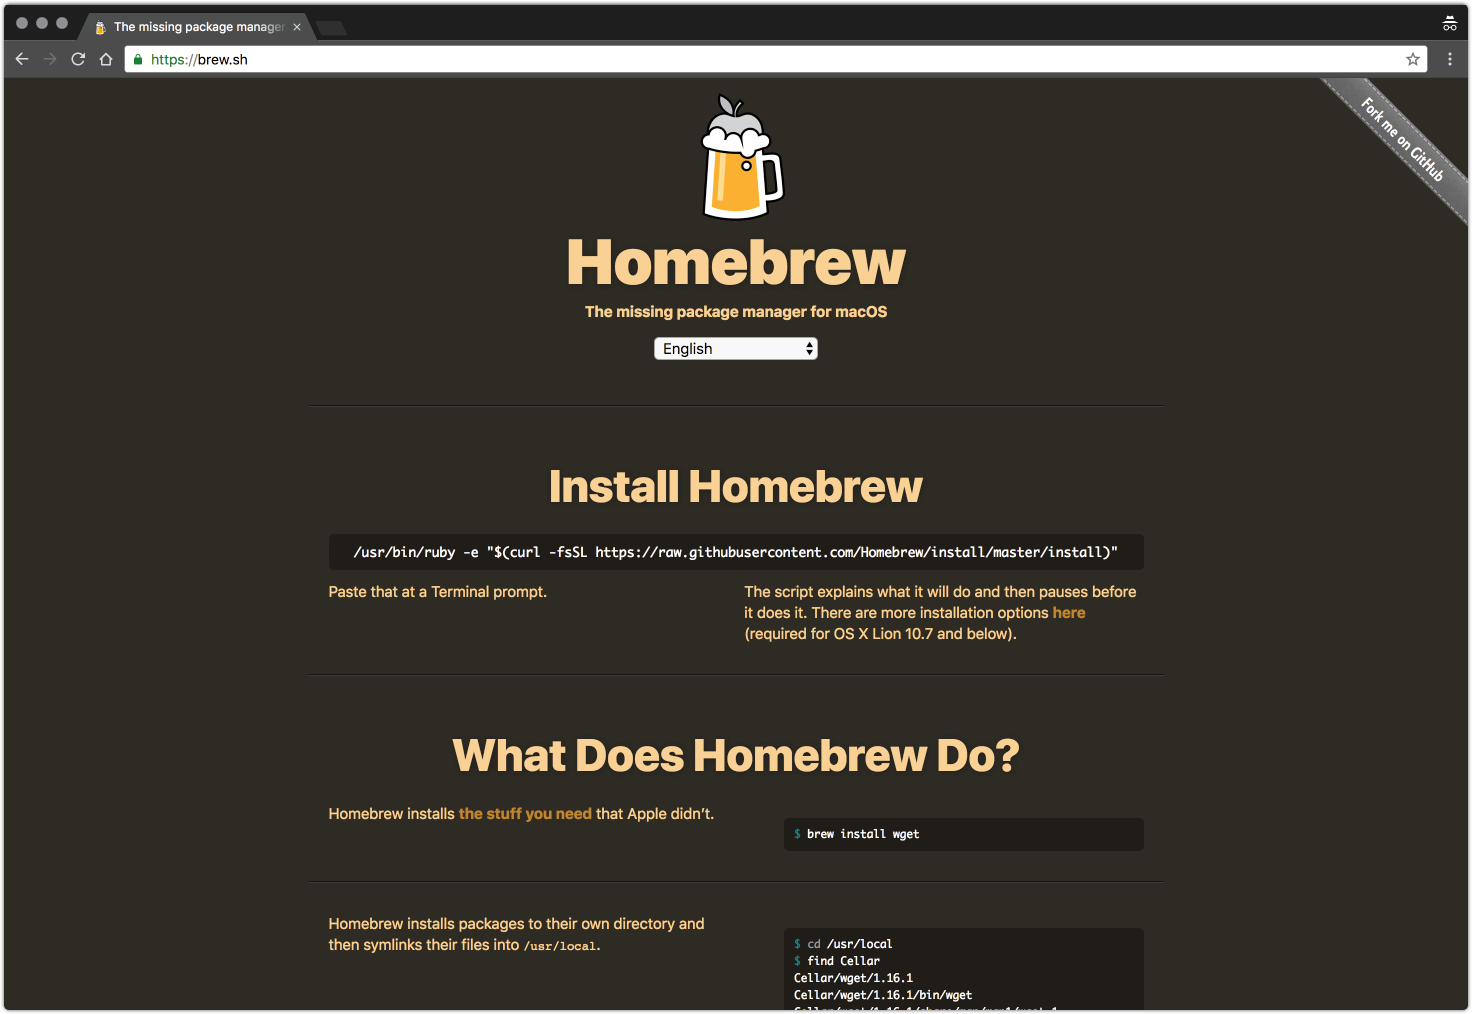Reload the brew.sh page
Screen dimensions: 1472x1014
point(78,59)
